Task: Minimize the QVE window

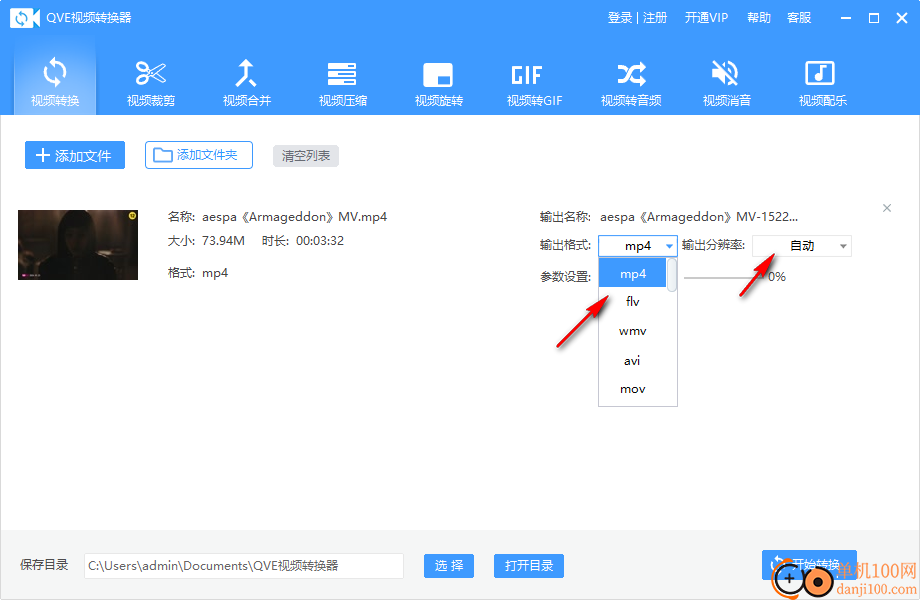Action: point(845,18)
